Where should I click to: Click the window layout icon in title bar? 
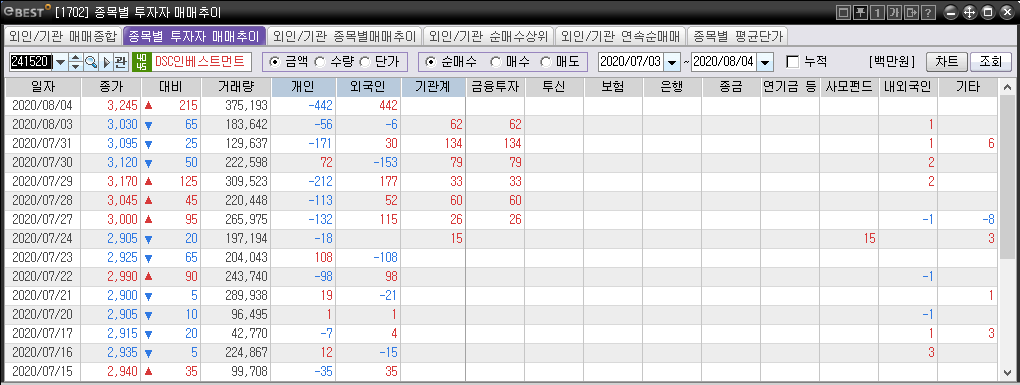coord(844,12)
